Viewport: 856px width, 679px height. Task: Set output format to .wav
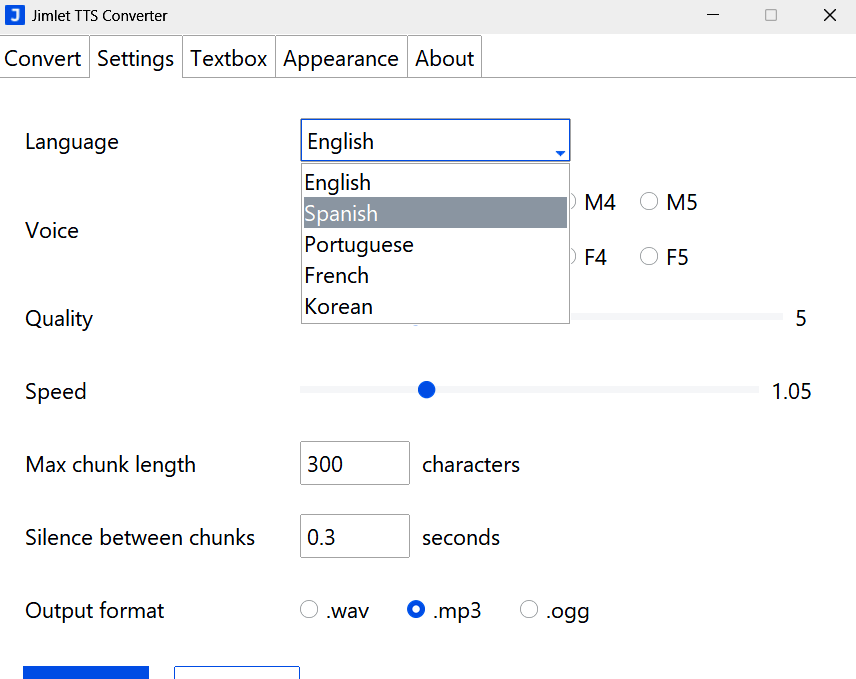[309, 608]
